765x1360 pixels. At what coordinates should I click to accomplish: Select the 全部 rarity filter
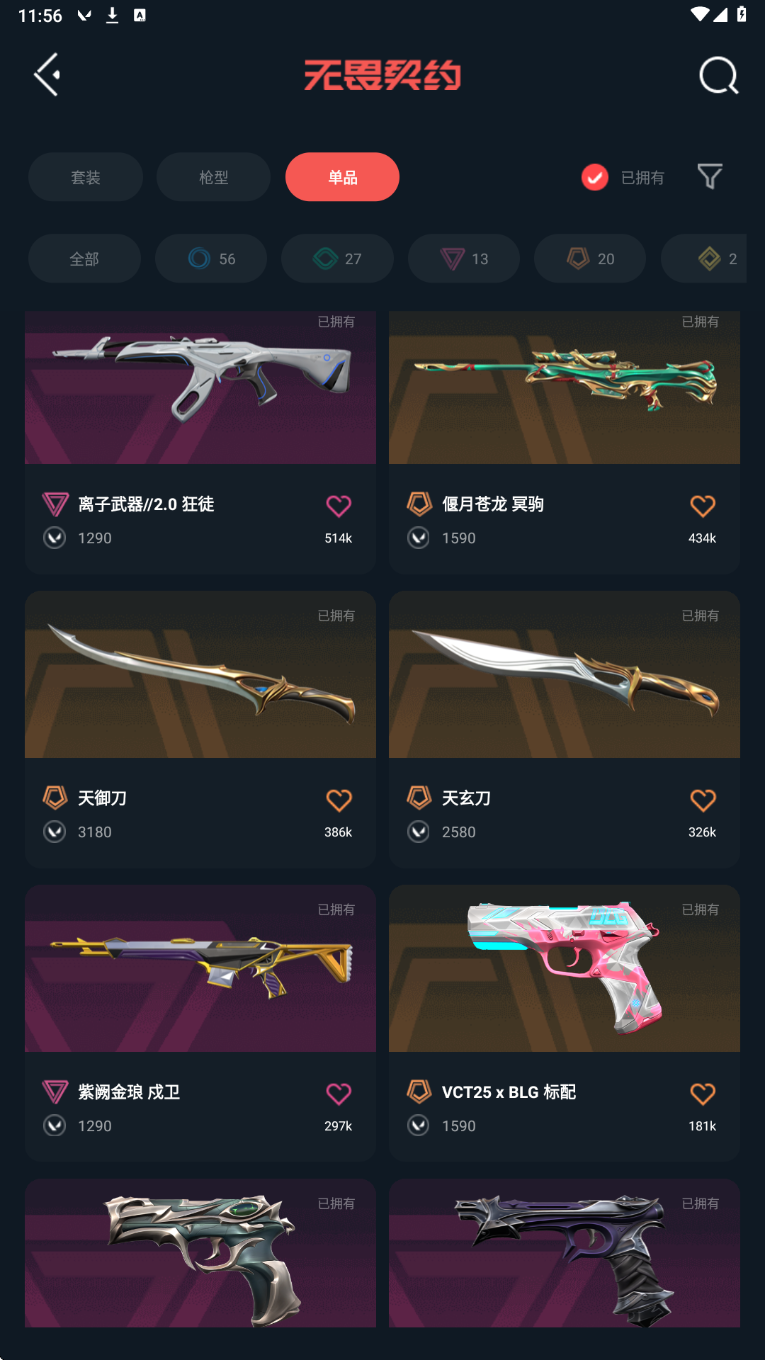(84, 259)
